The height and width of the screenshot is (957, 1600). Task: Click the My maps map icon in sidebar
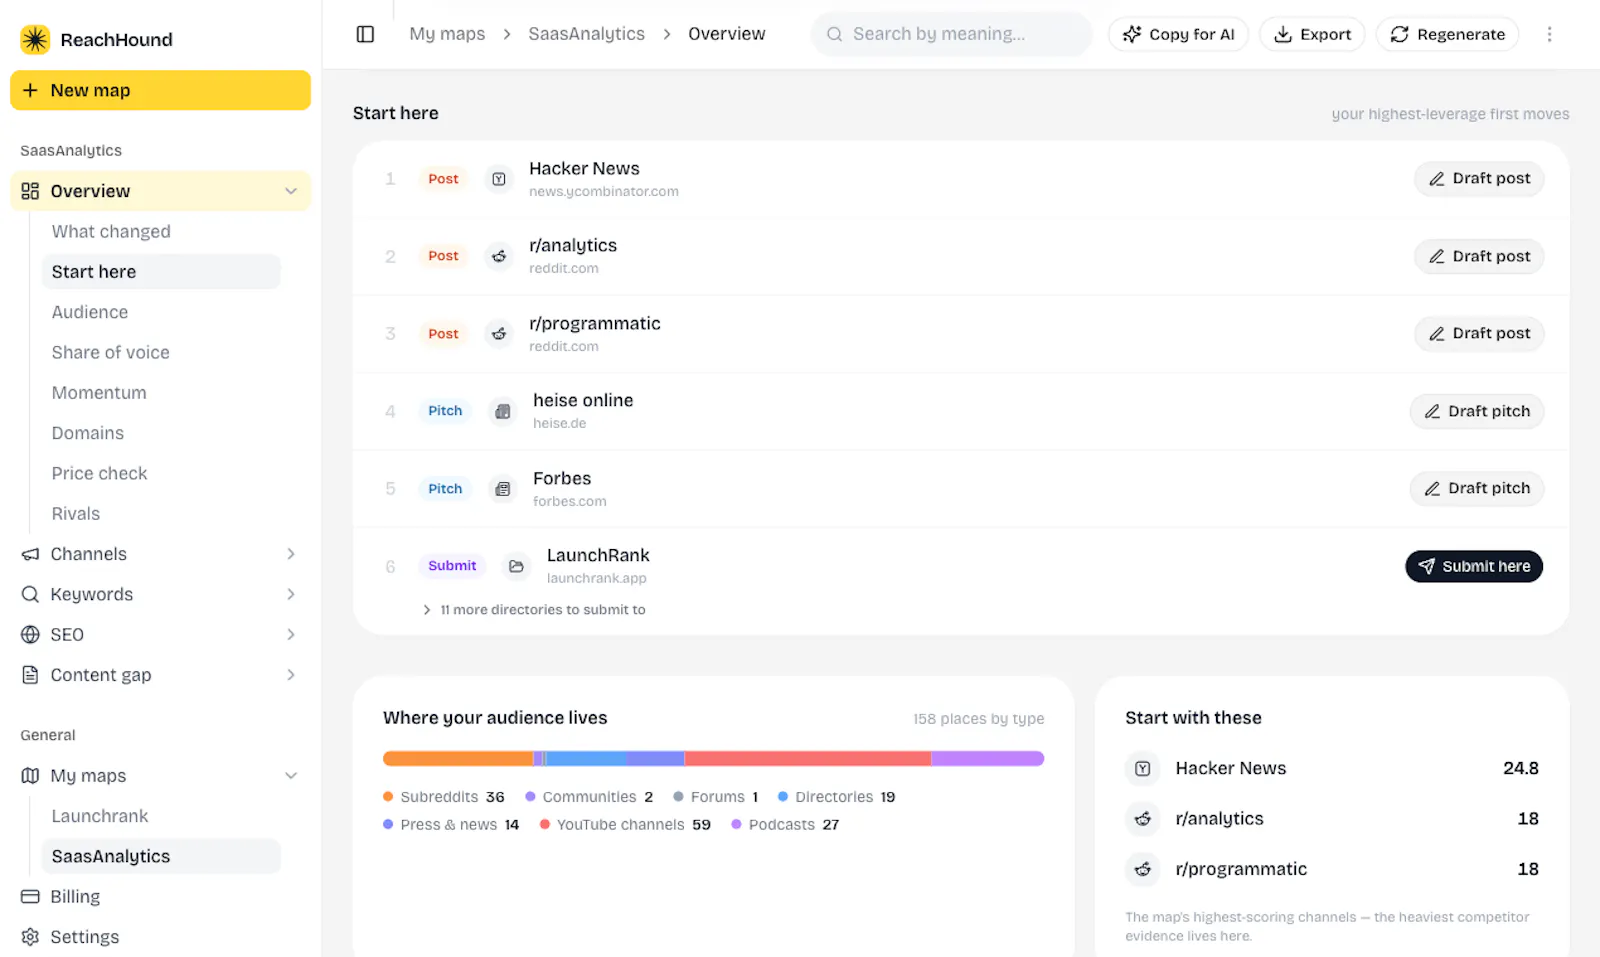[31, 776]
